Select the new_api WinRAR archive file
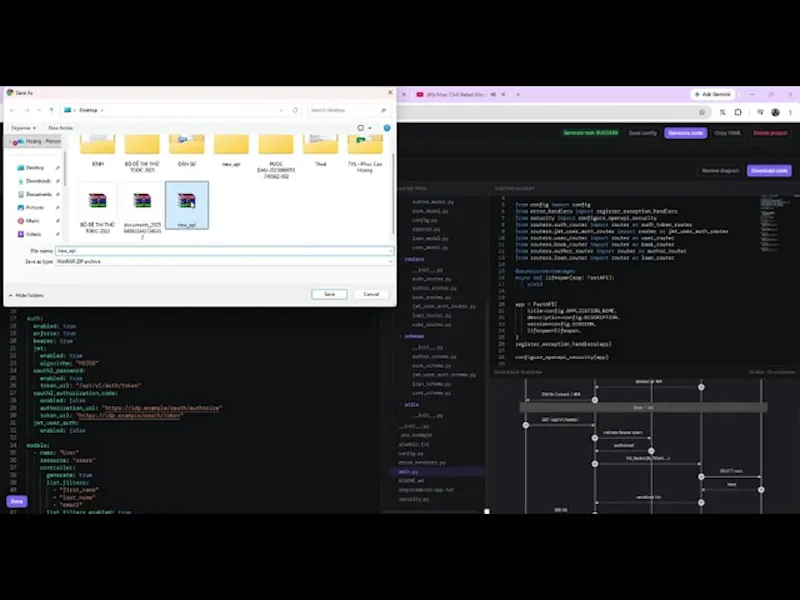 pos(187,205)
